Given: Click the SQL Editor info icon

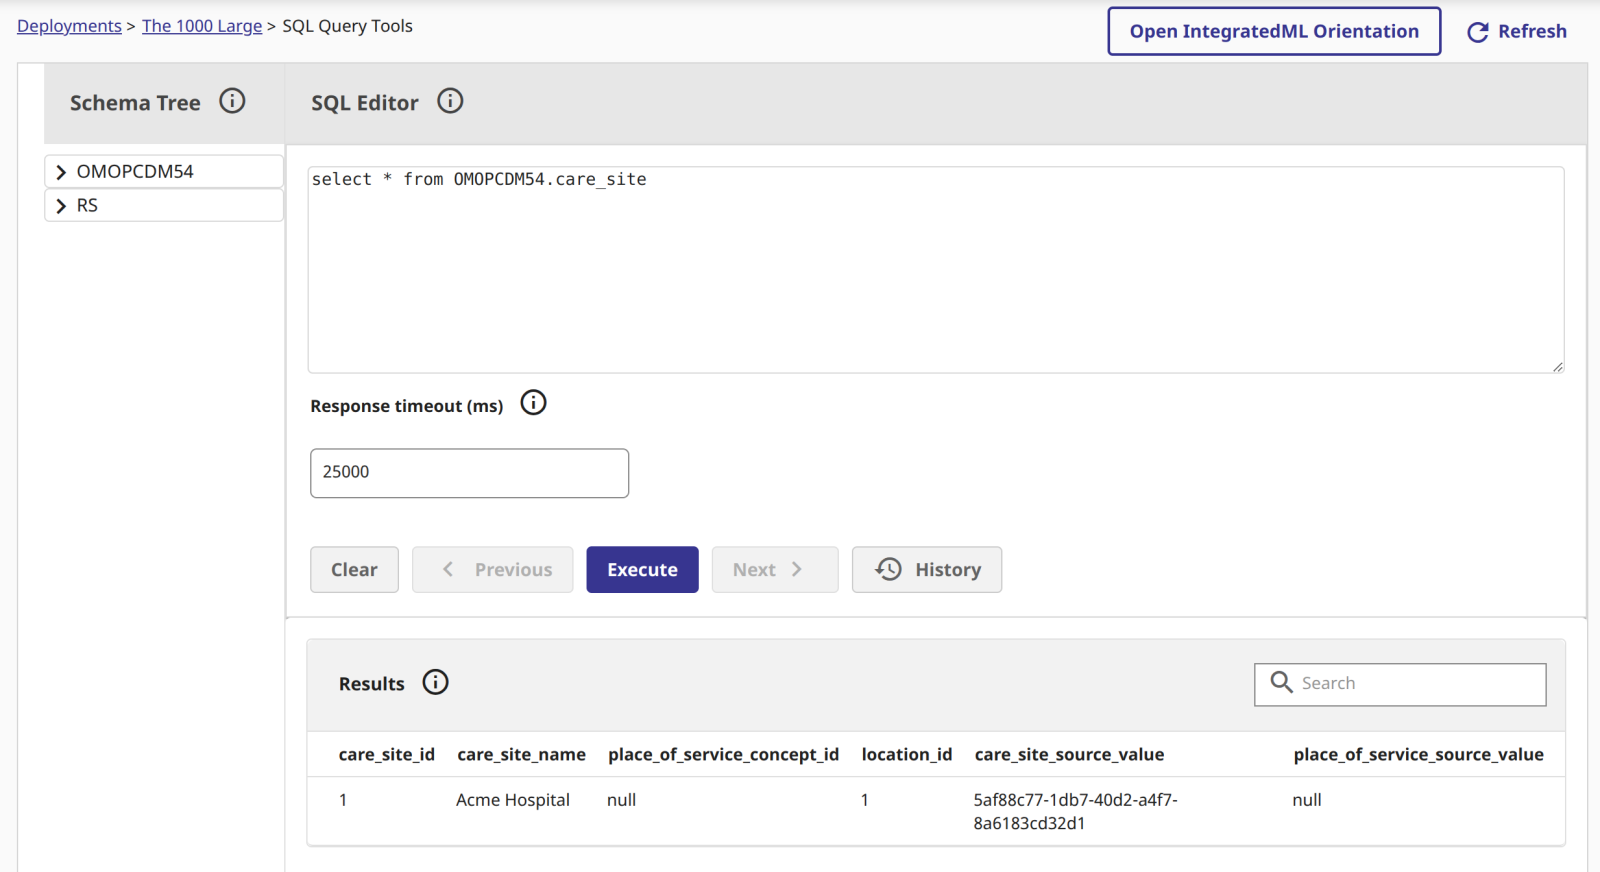Looking at the screenshot, I should pyautogui.click(x=450, y=101).
